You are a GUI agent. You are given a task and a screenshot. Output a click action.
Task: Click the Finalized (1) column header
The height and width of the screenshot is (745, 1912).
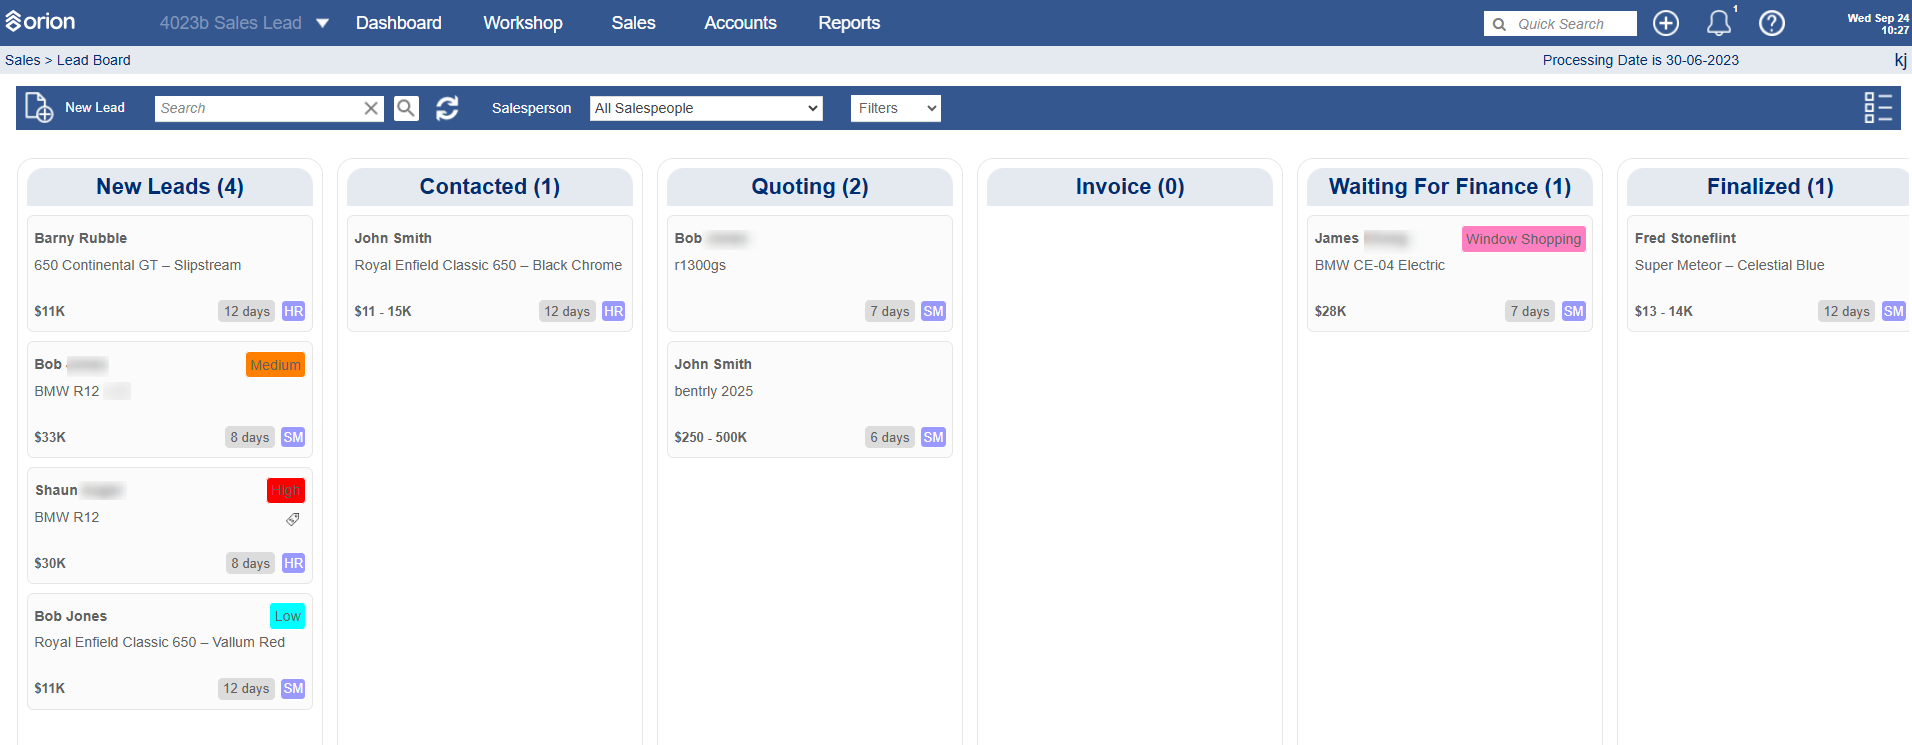1769,187
